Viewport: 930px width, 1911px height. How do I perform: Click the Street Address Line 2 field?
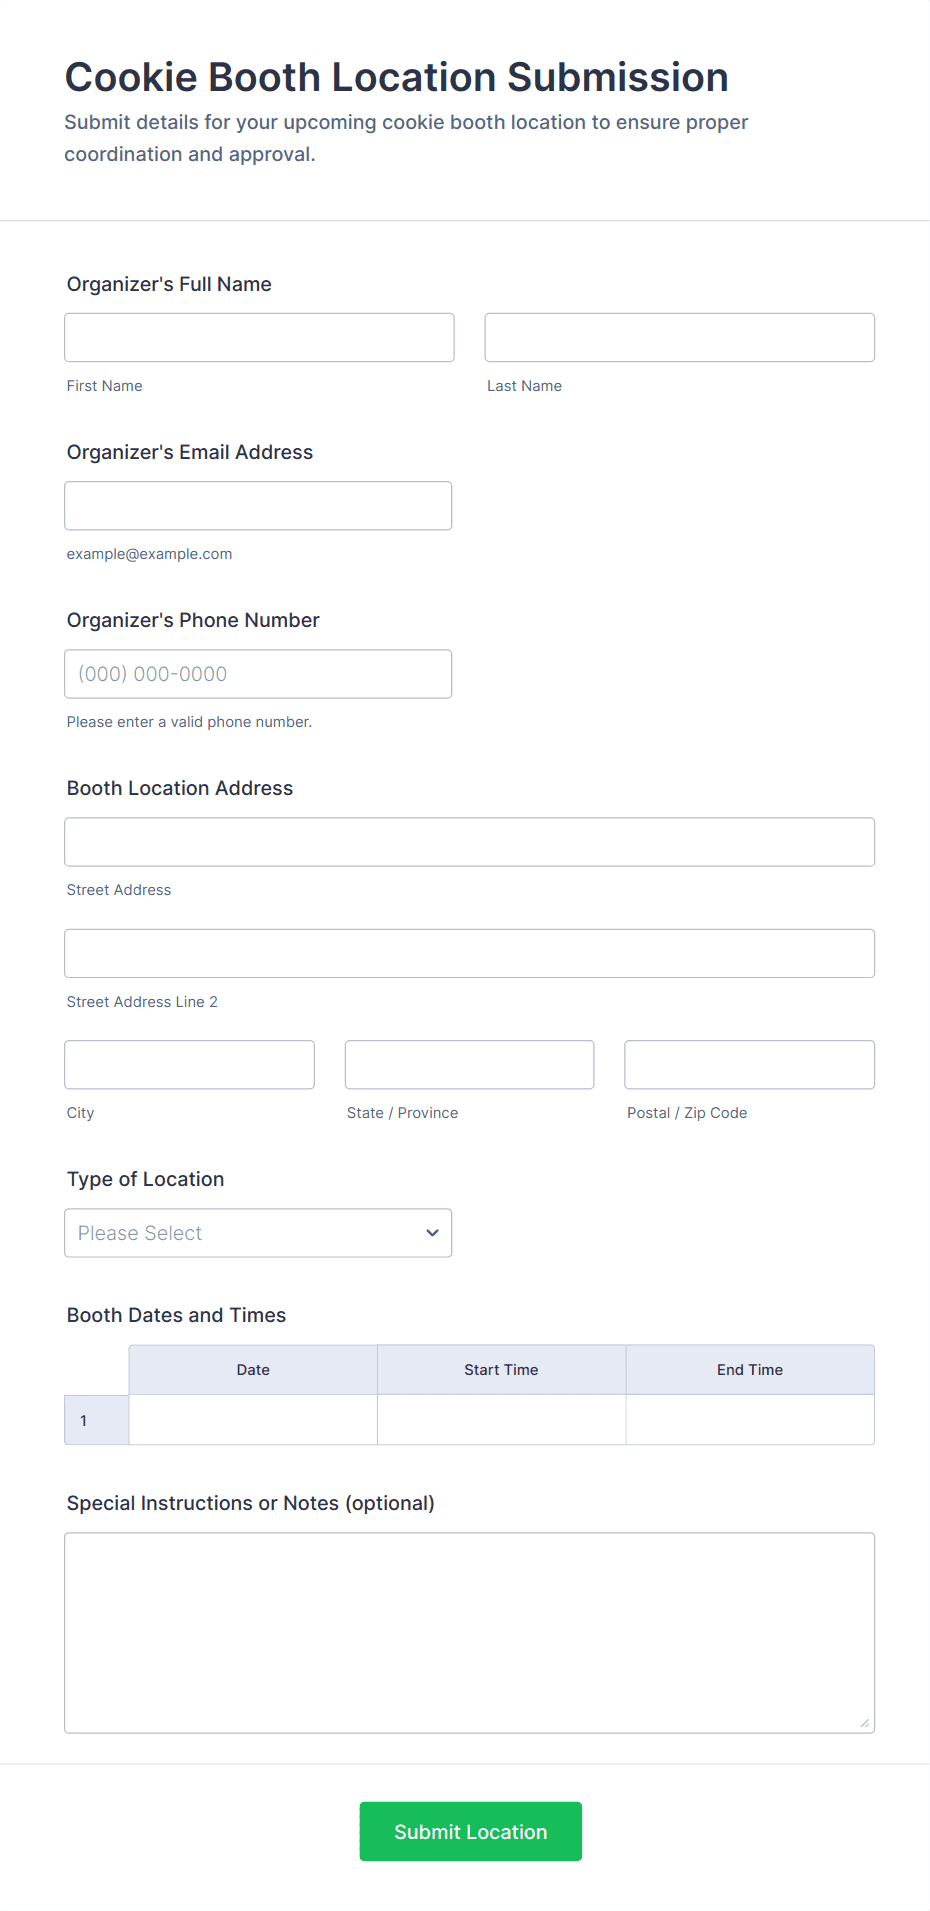click(469, 954)
